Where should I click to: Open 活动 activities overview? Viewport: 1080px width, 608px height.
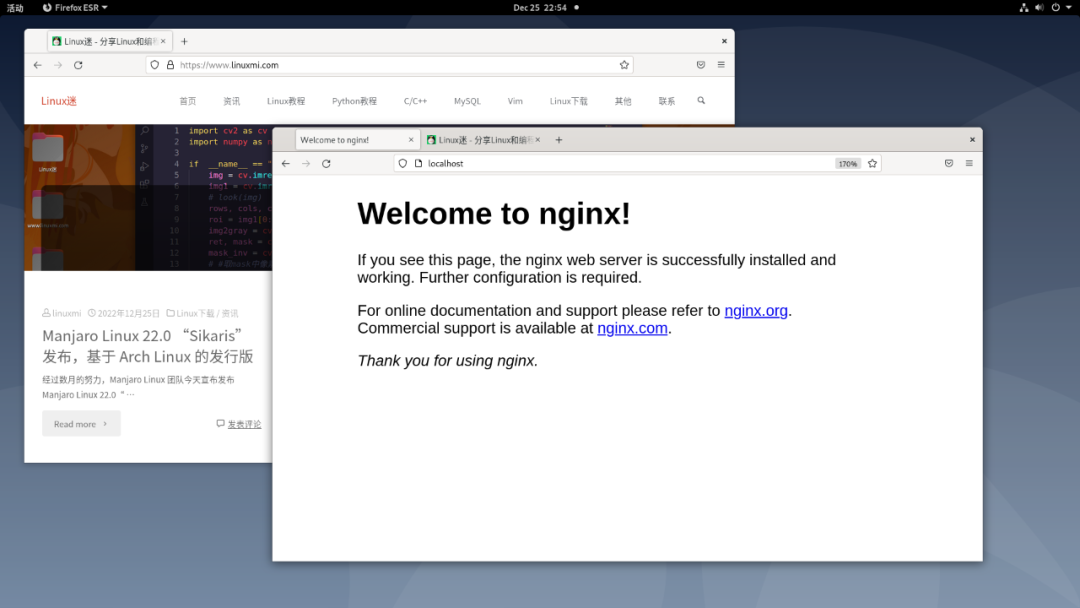pos(15,8)
